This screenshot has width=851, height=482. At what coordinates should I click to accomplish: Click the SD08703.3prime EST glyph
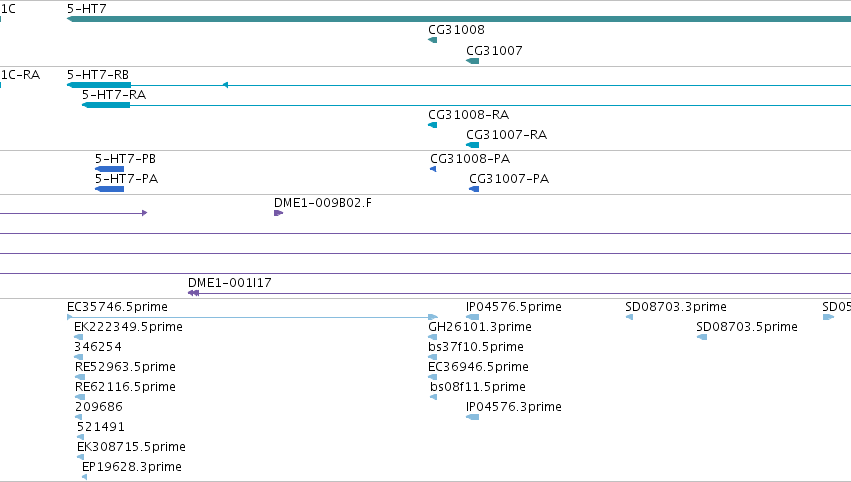point(629,318)
